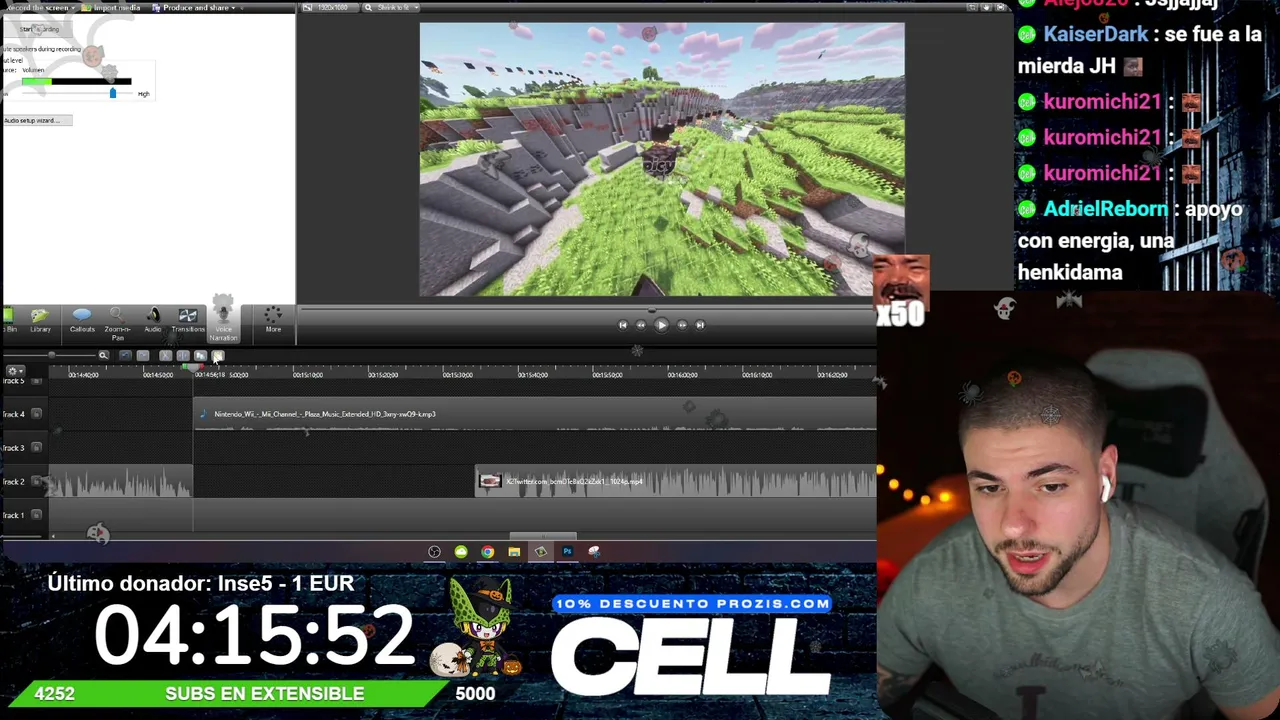The height and width of the screenshot is (720, 1280).
Task: Open the 1920x1080 editing dimensions button
Action: 332,8
